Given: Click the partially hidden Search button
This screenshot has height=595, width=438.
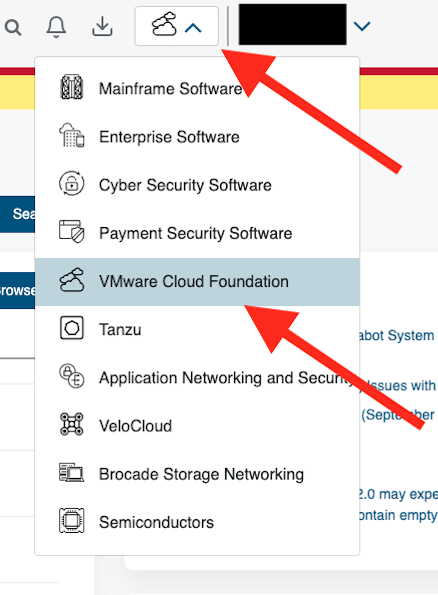Looking at the screenshot, I should click(x=17, y=214).
